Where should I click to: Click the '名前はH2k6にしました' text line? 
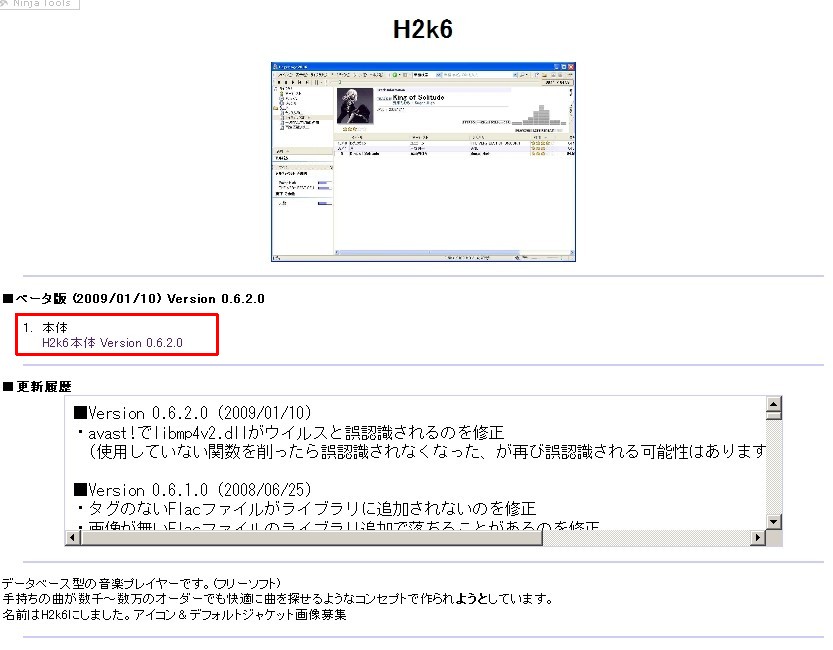pos(174,615)
